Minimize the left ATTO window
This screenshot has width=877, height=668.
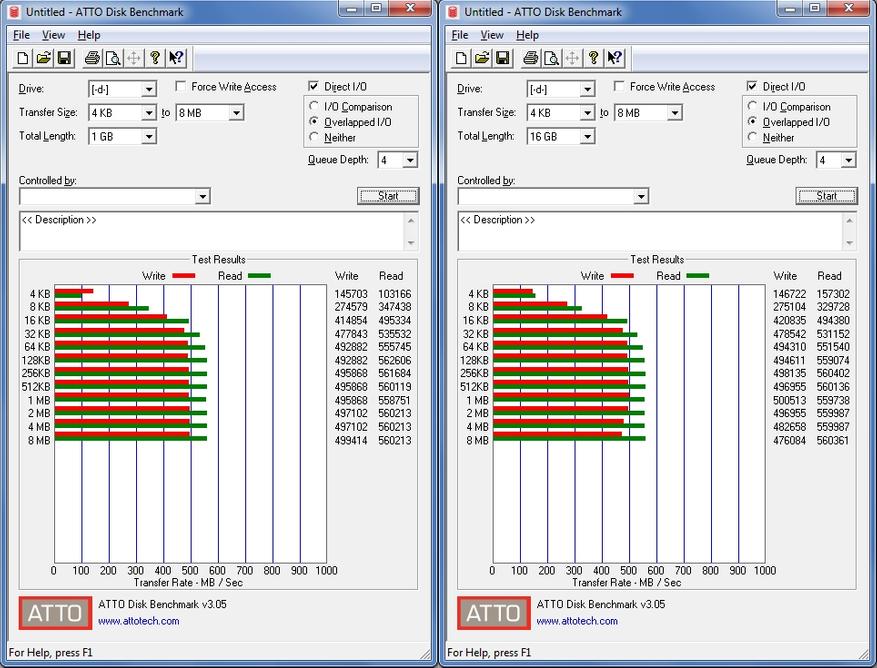(352, 8)
